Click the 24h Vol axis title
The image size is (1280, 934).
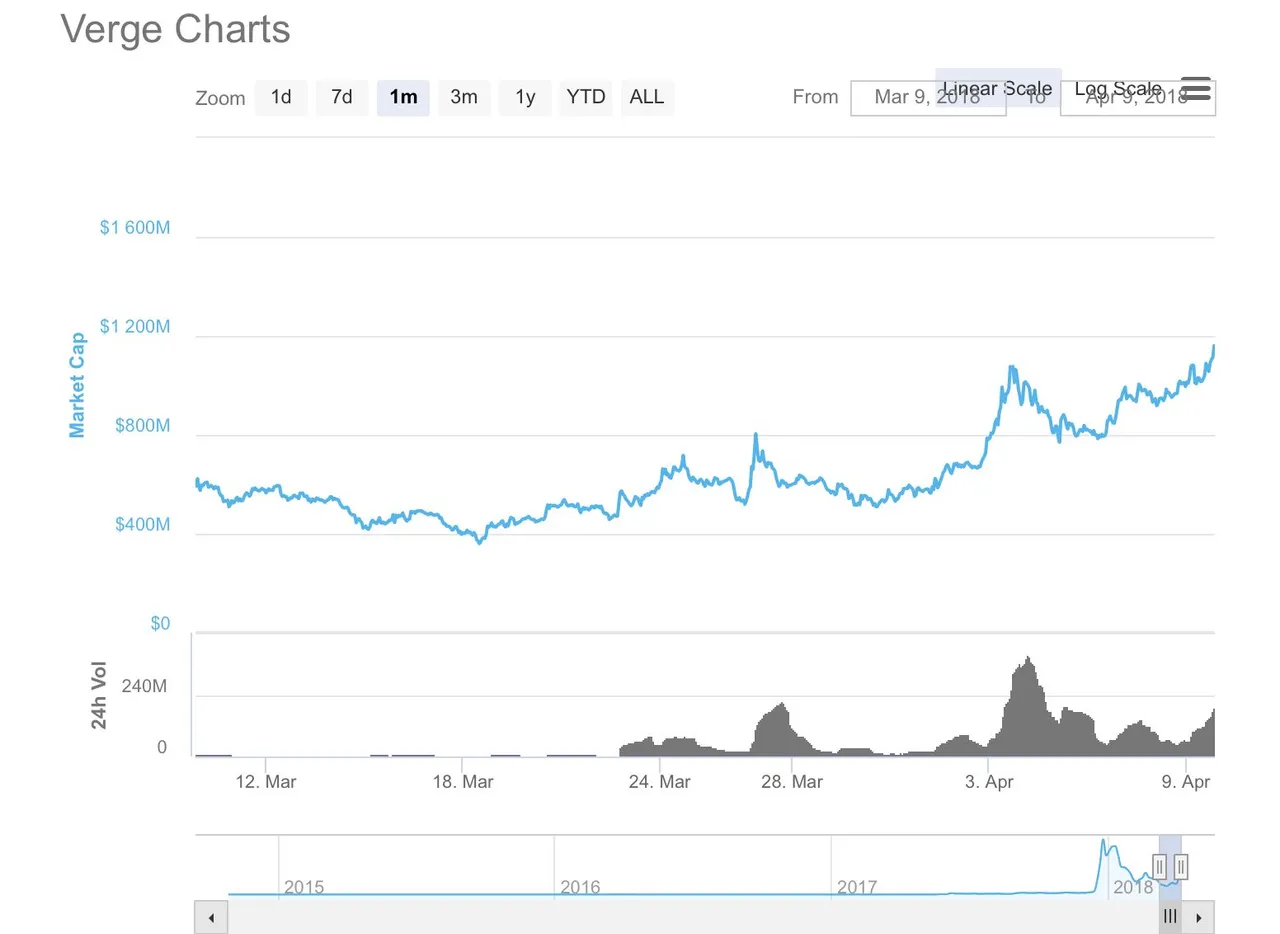[x=99, y=695]
